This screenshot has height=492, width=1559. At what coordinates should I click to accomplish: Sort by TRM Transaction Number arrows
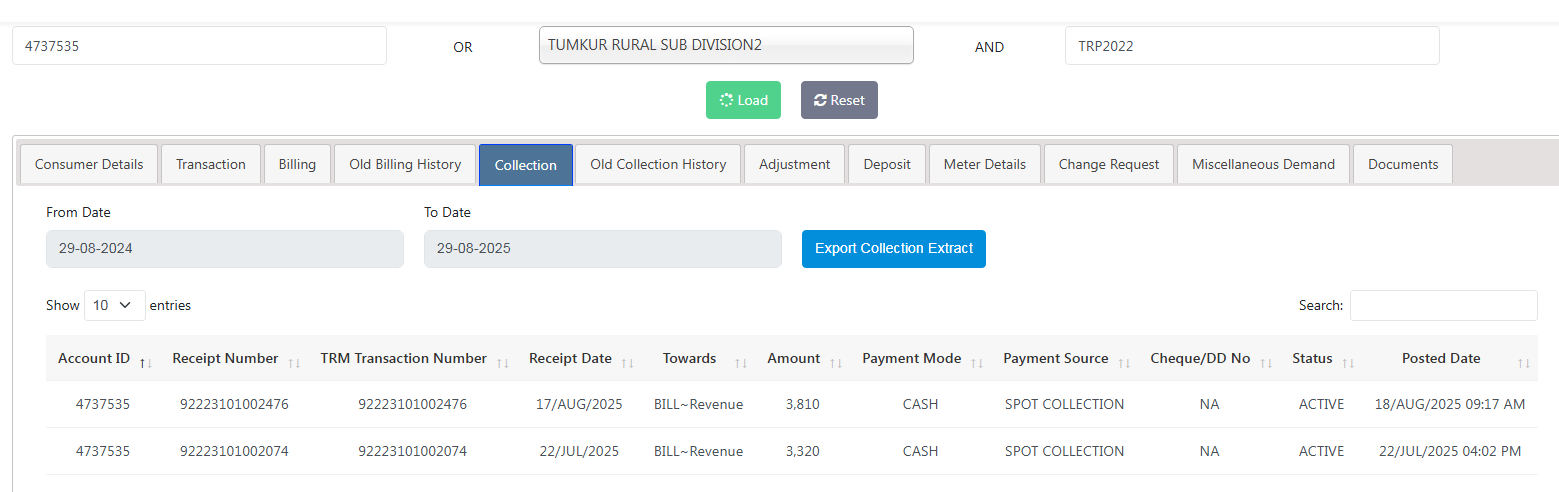click(x=502, y=362)
